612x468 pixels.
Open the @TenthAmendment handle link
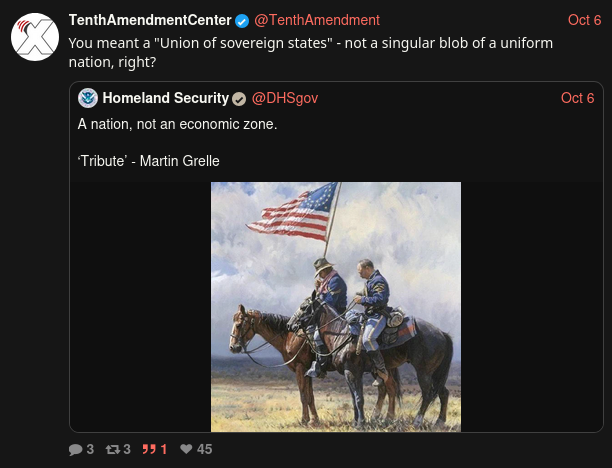pyautogui.click(x=317, y=20)
